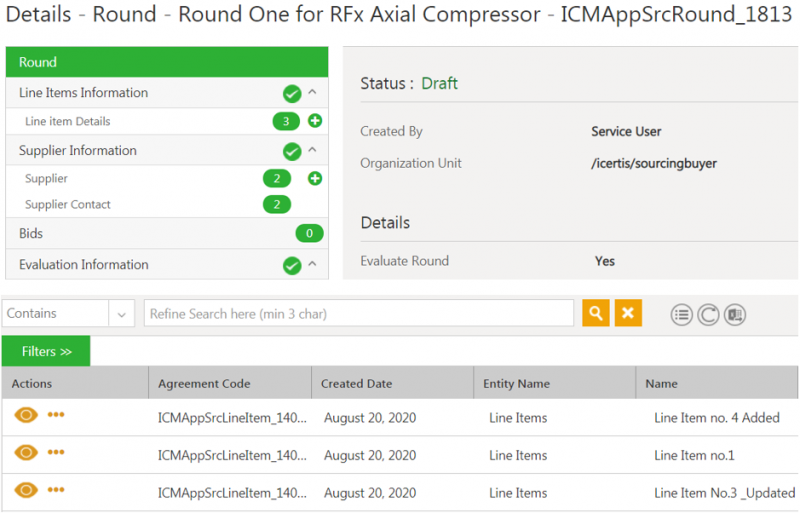Image resolution: width=800 pixels, height=513 pixels.
Task: Open the Supplier sidebar entry
Action: 46,179
